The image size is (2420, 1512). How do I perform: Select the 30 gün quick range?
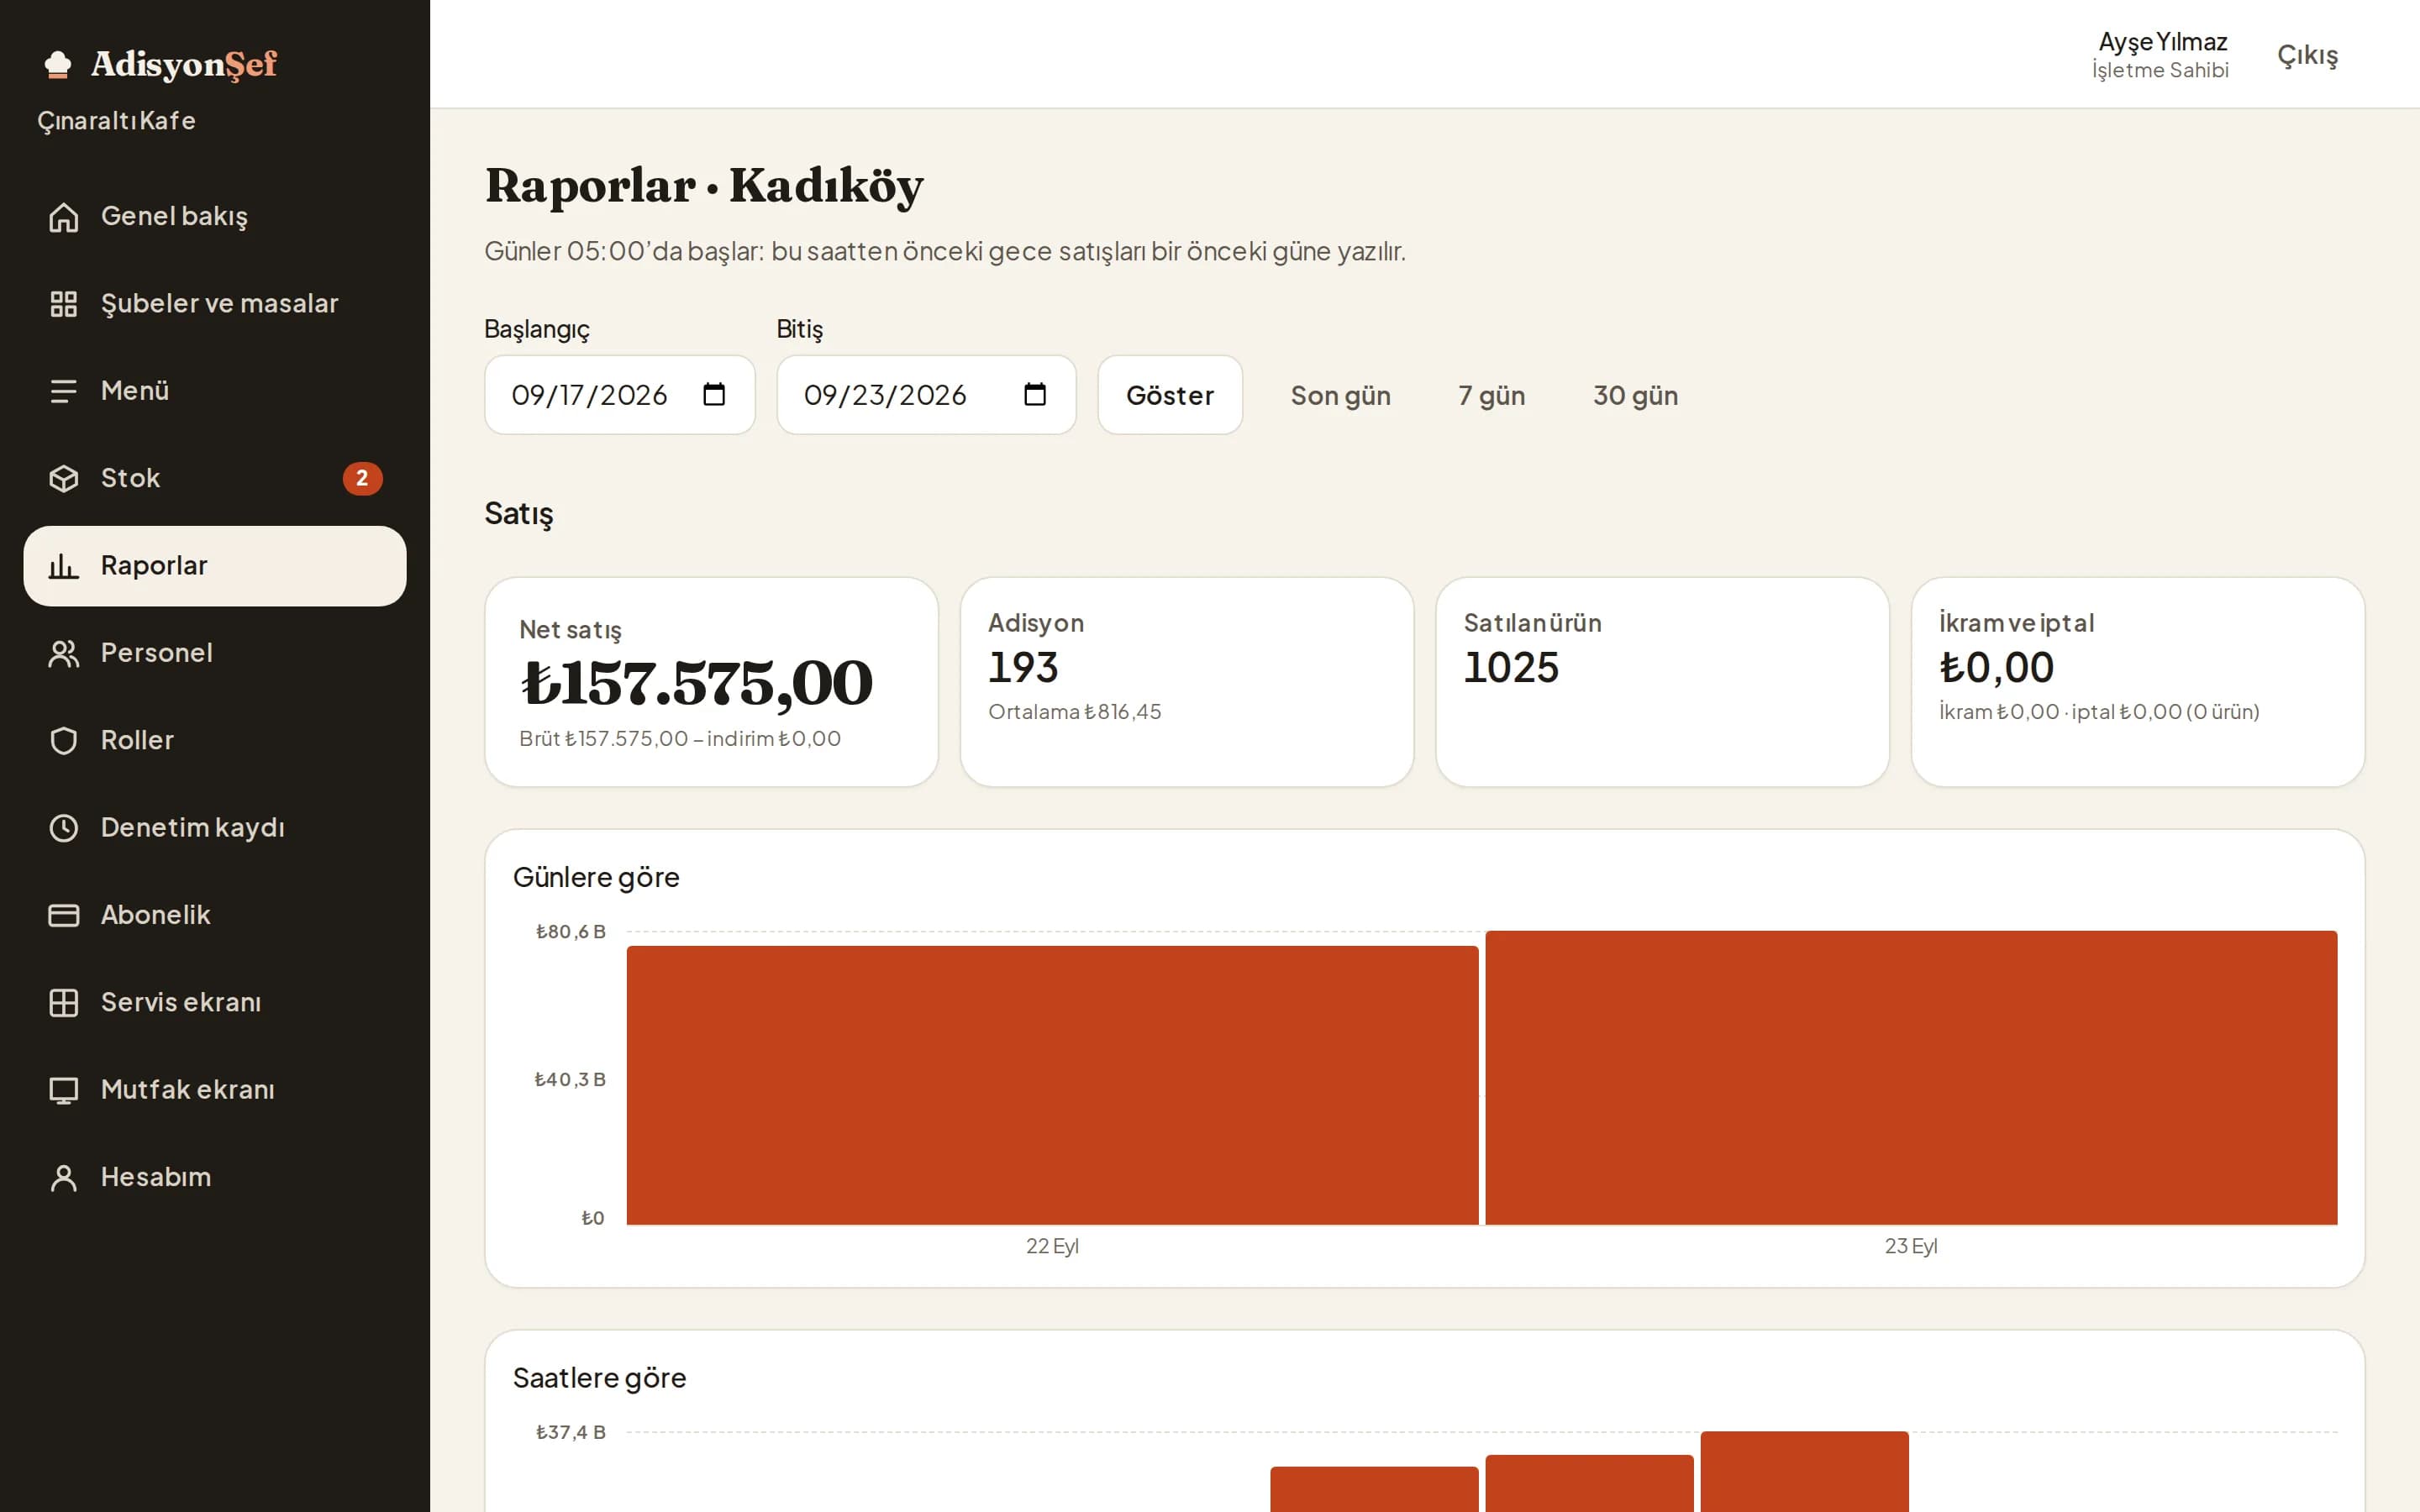pyautogui.click(x=1636, y=396)
